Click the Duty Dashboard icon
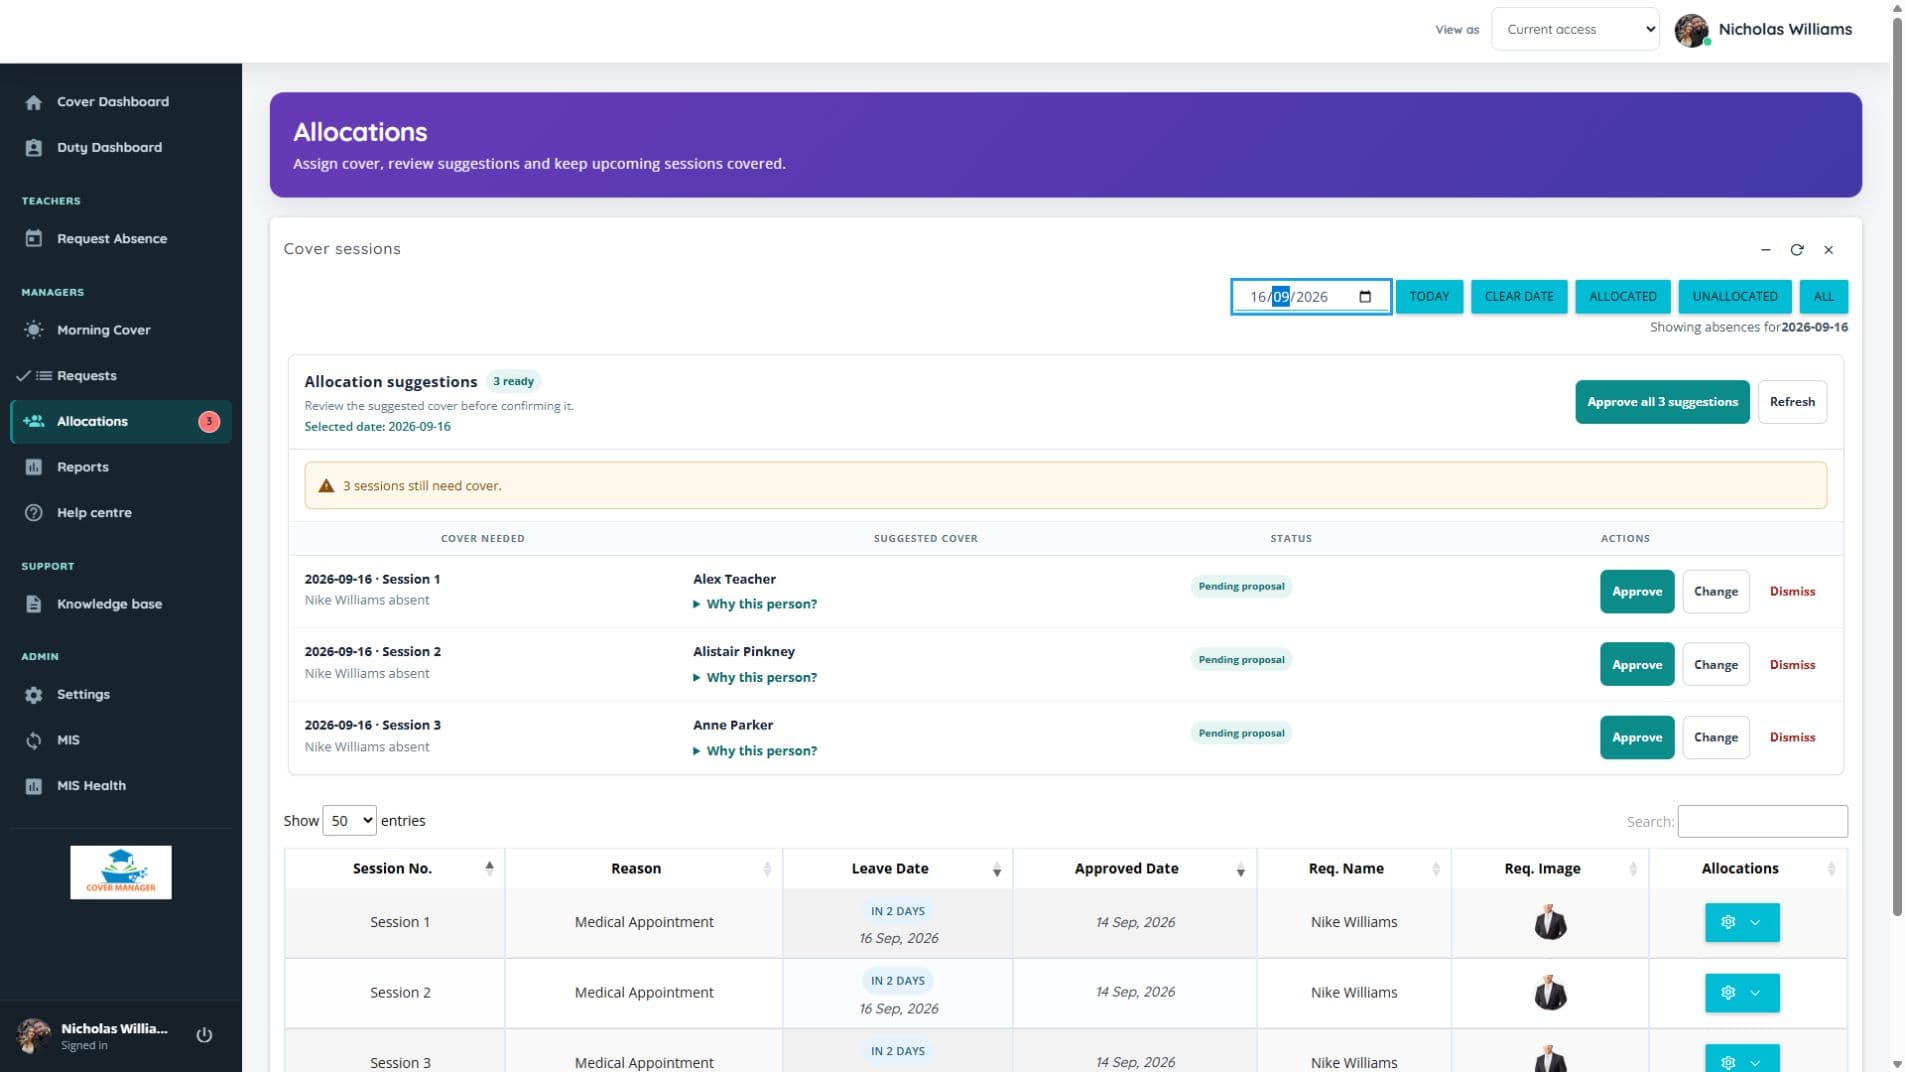1905x1072 pixels. tap(33, 148)
